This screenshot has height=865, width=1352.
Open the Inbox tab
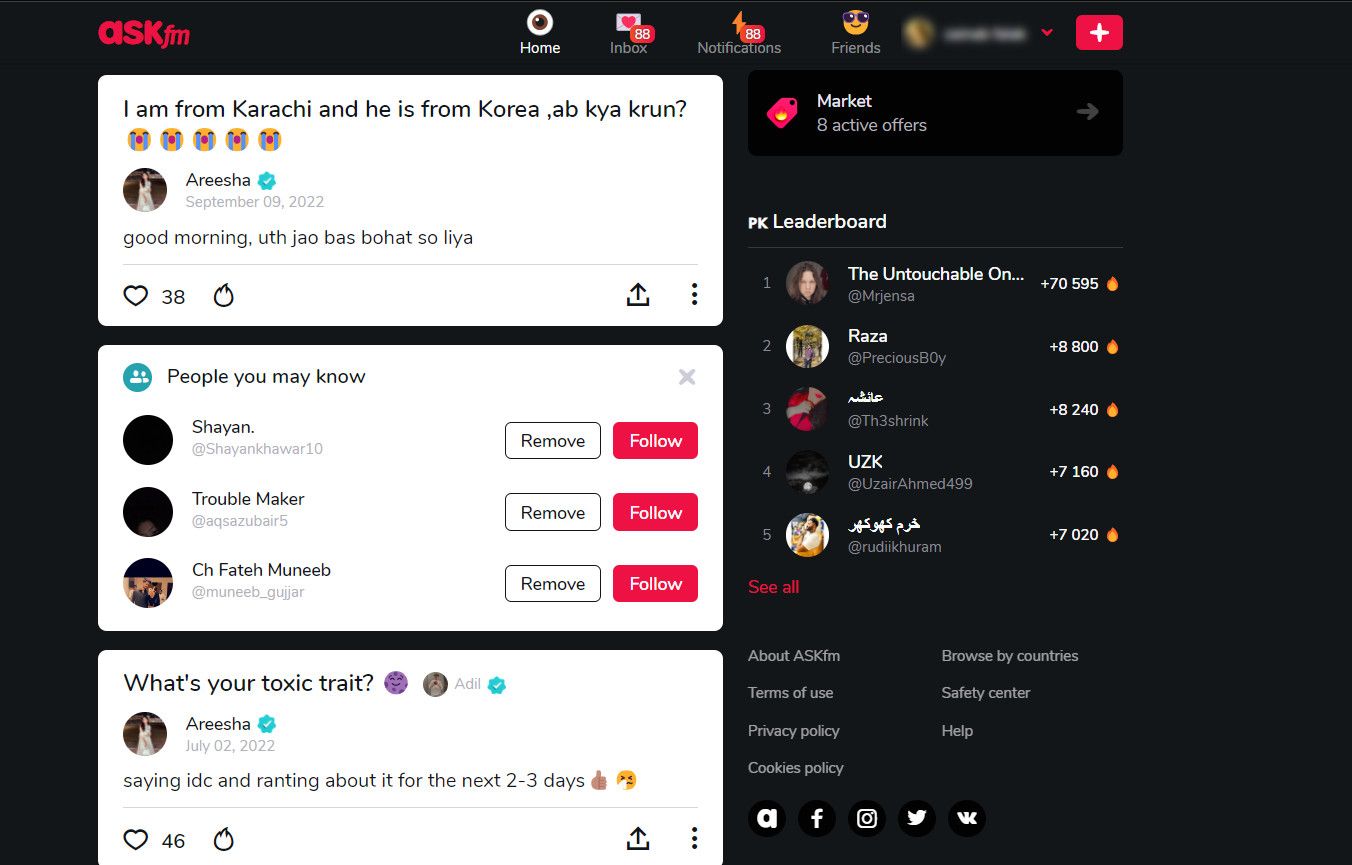(629, 33)
